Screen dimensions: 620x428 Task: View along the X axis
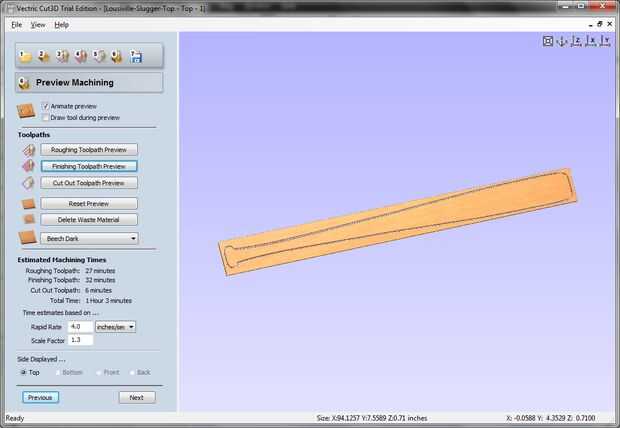click(591, 41)
